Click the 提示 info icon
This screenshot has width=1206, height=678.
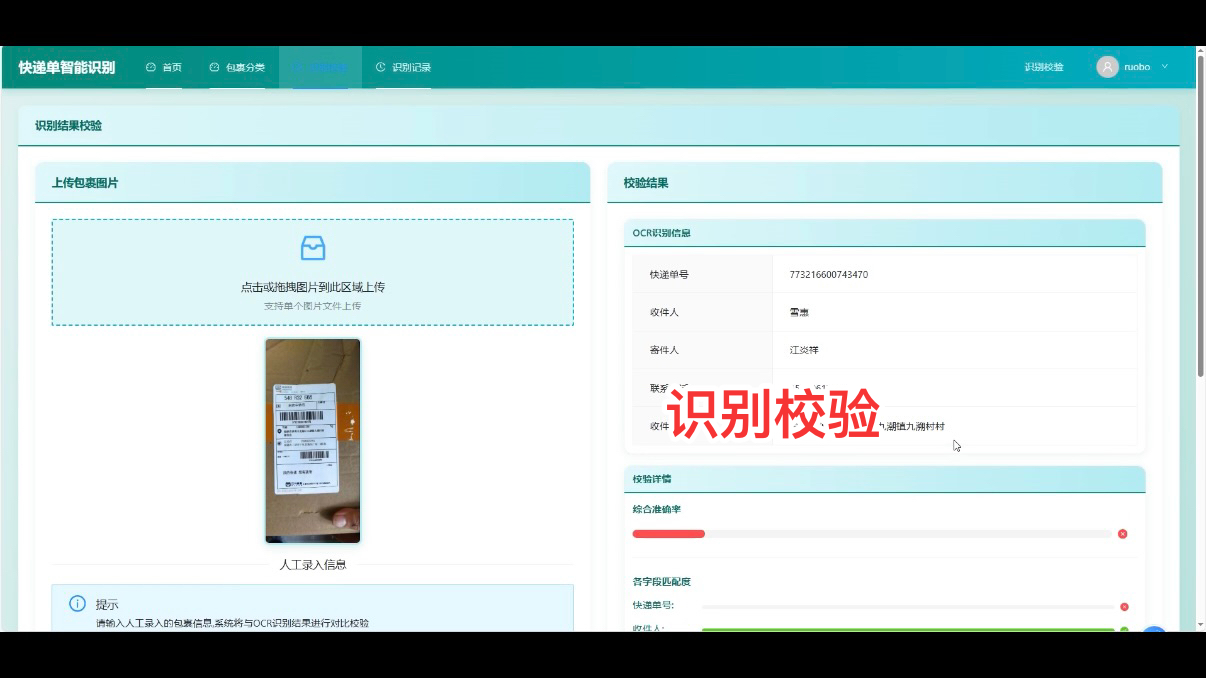point(77,603)
